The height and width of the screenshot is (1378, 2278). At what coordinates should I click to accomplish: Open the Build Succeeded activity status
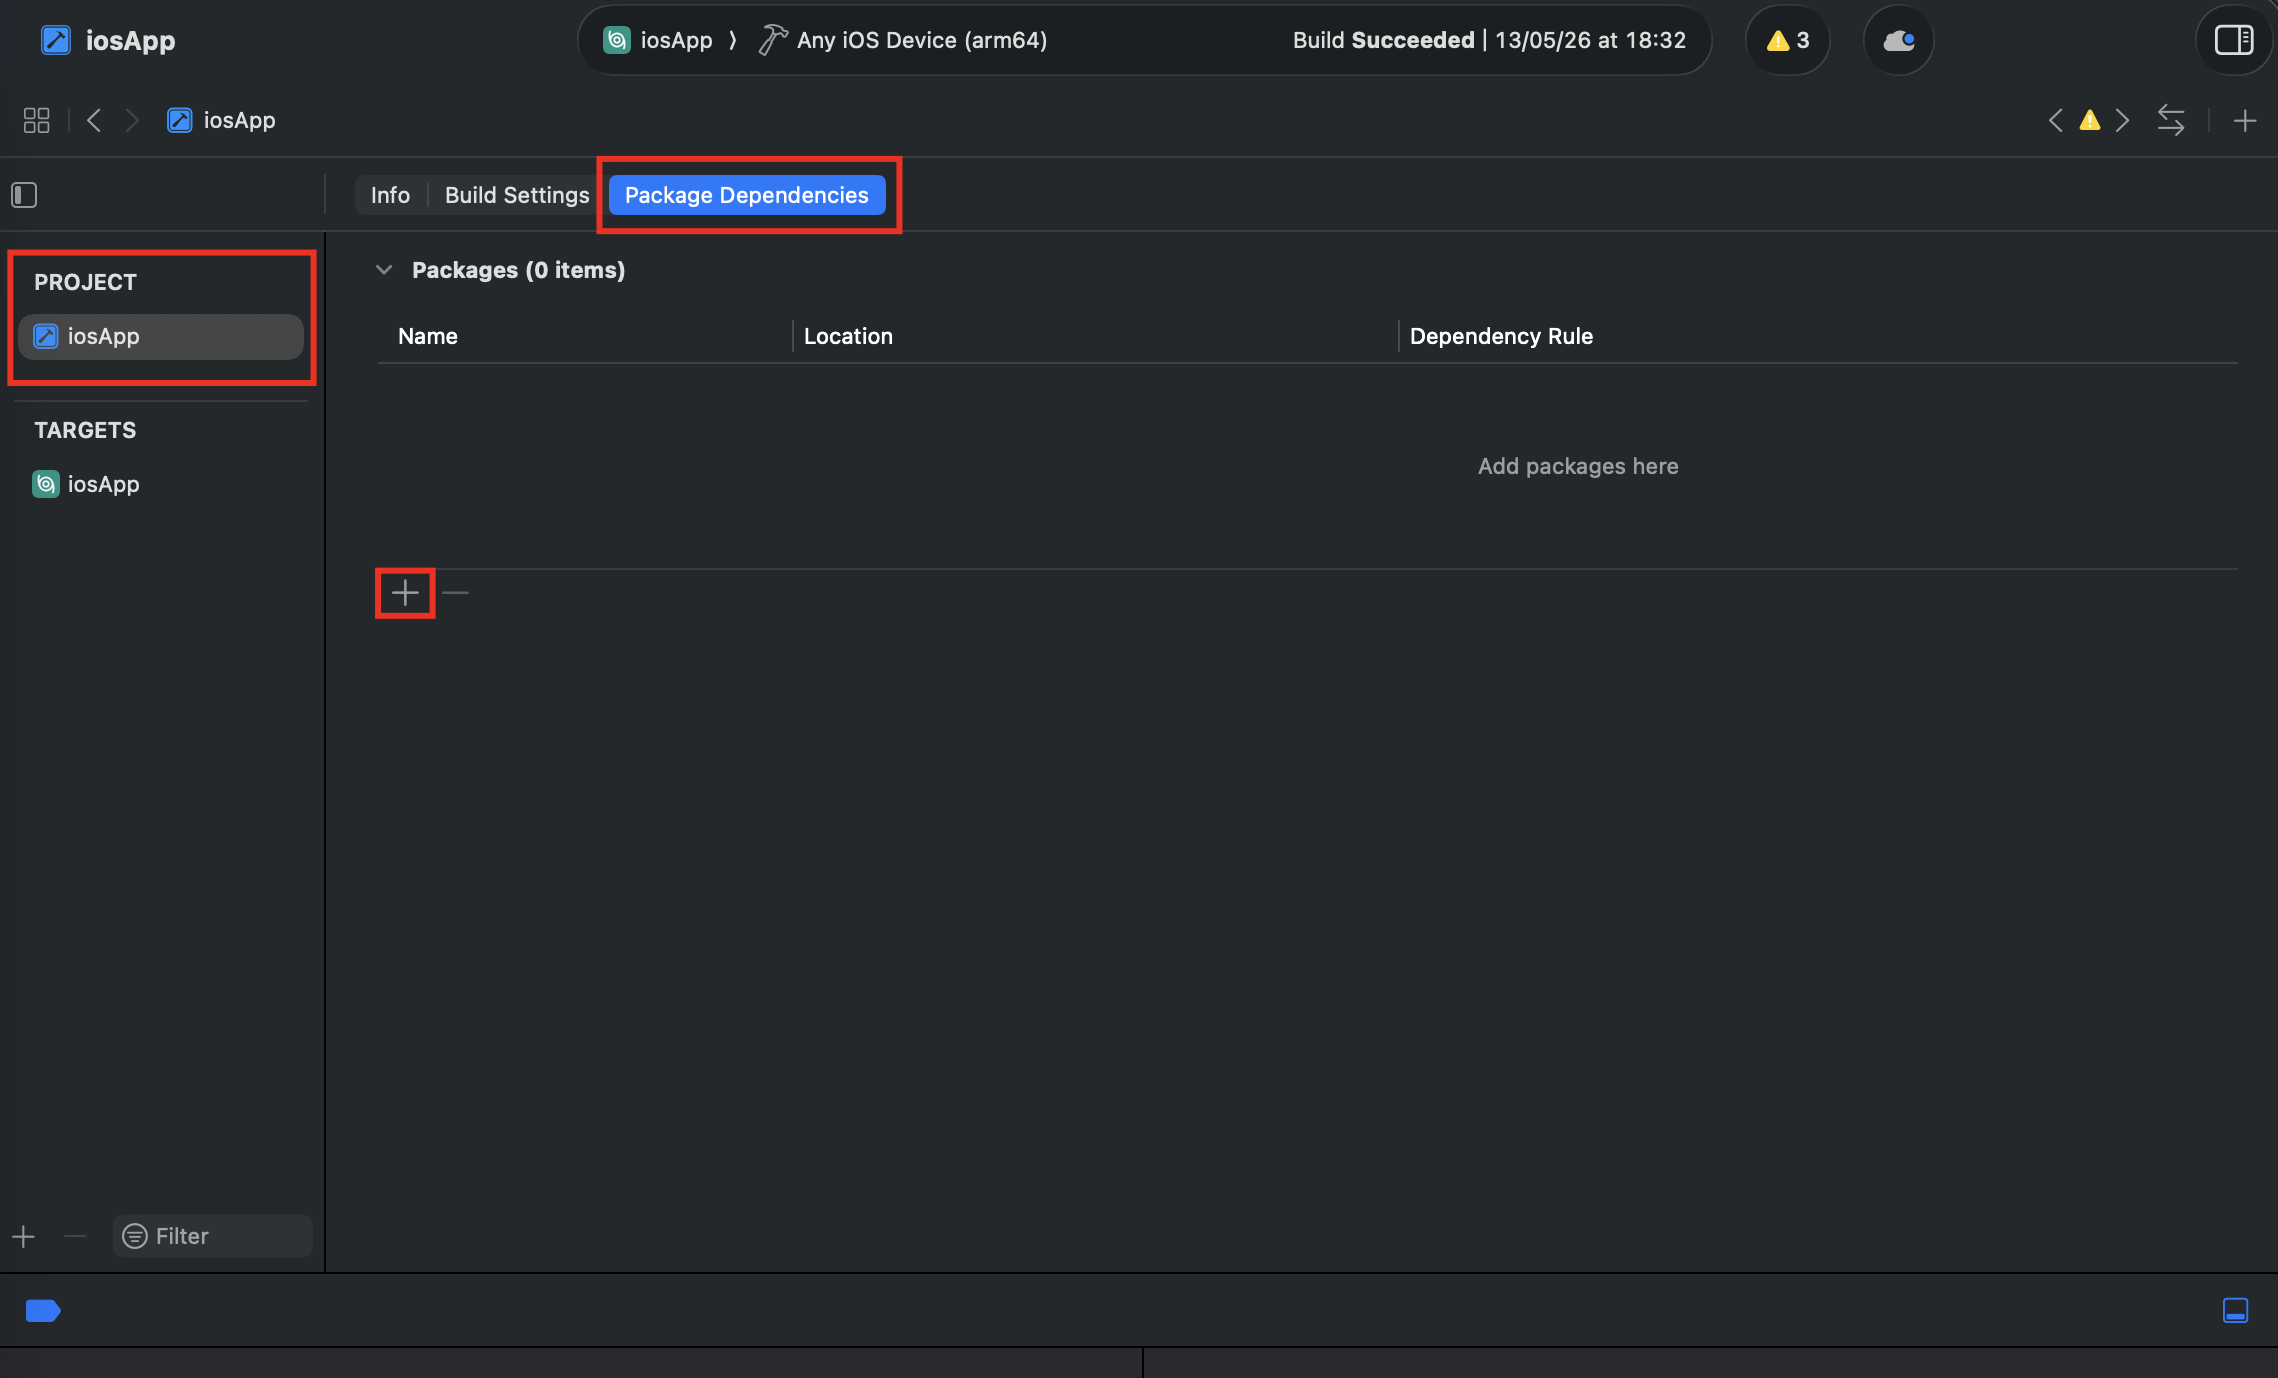coord(1489,40)
